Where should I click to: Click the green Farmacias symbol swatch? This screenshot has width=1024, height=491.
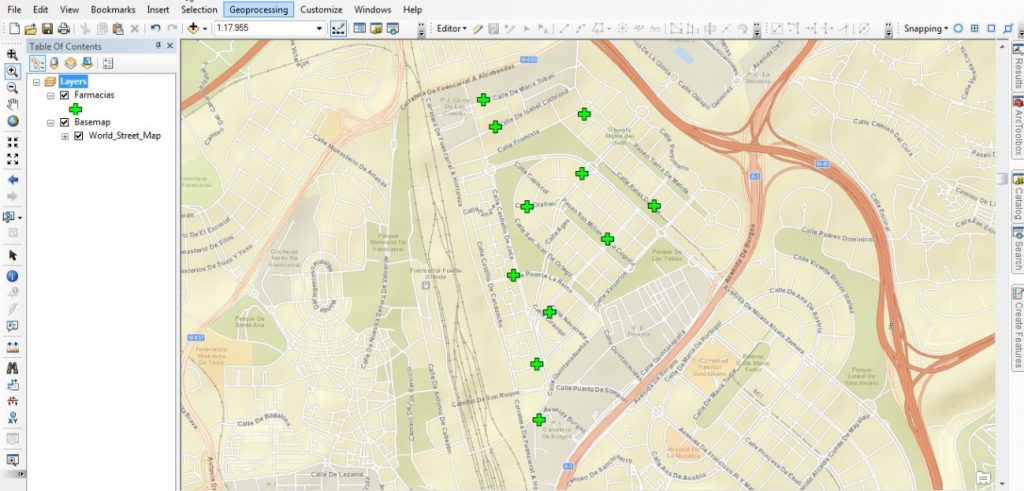pos(76,108)
